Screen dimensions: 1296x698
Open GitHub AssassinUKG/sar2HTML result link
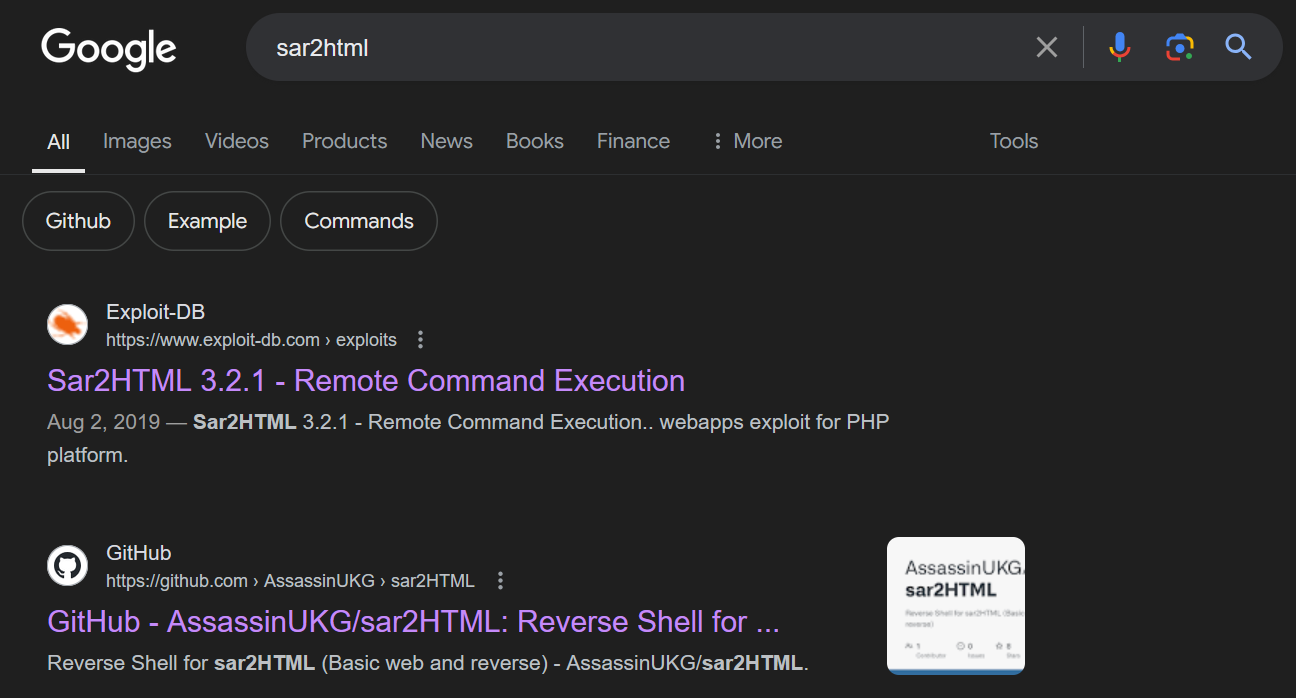point(413,622)
